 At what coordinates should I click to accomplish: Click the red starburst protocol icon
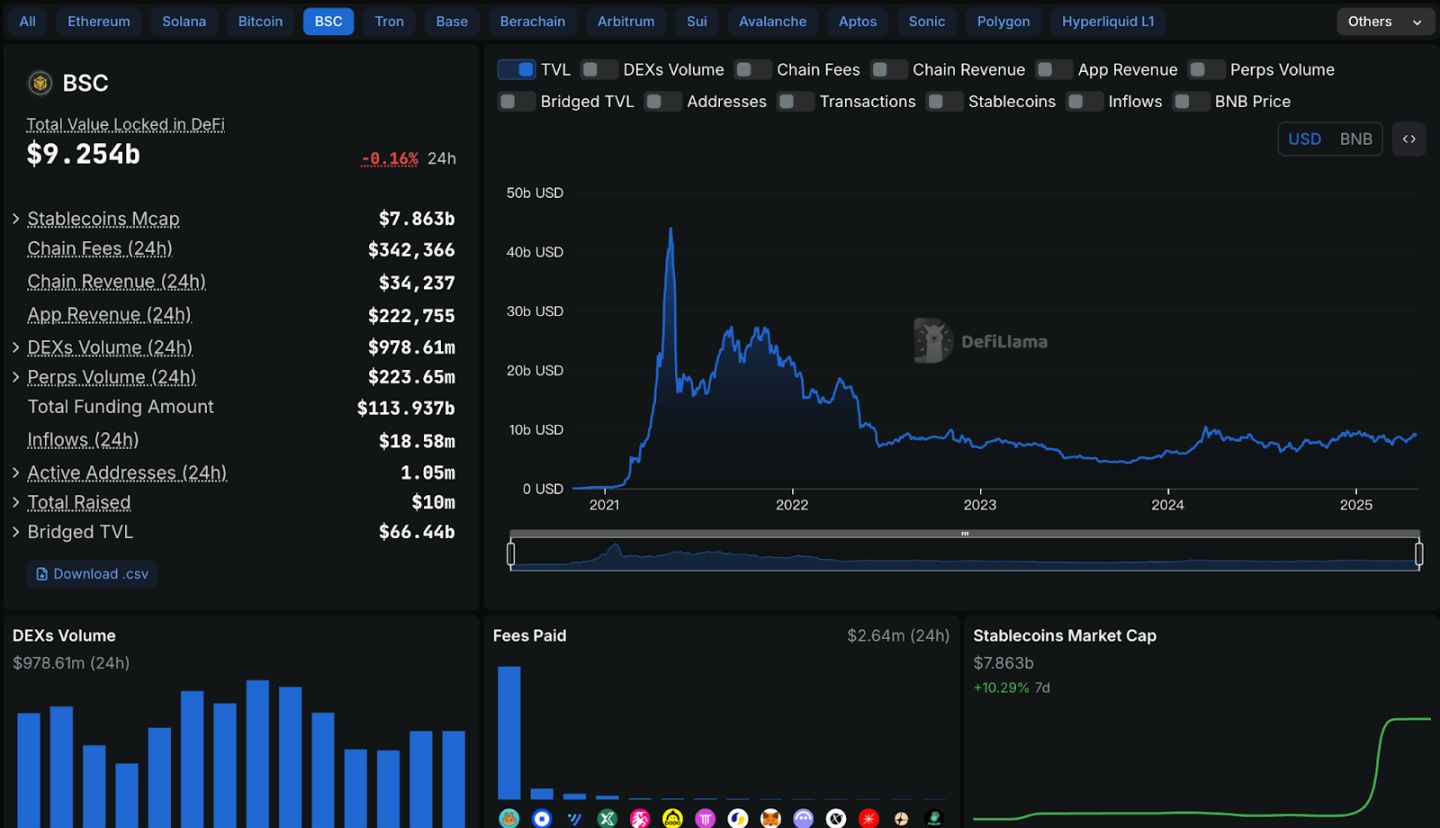click(x=869, y=818)
